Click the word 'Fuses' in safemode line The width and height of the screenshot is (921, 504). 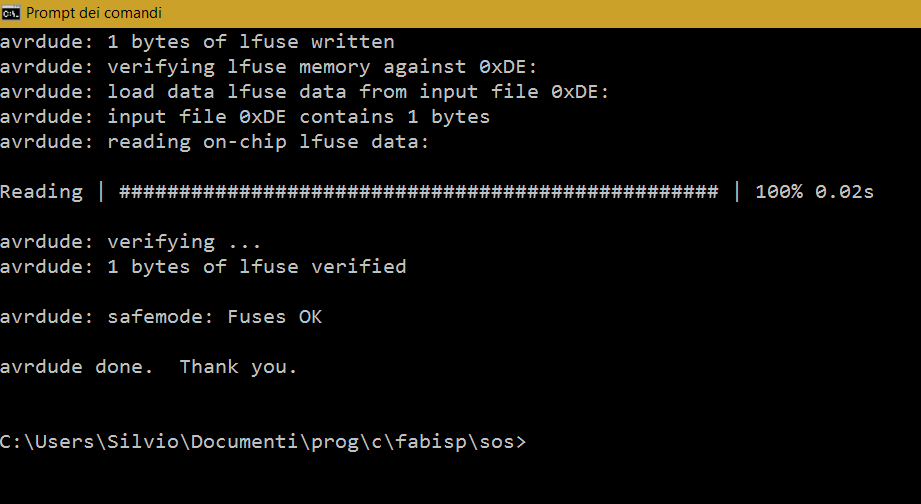tap(257, 317)
